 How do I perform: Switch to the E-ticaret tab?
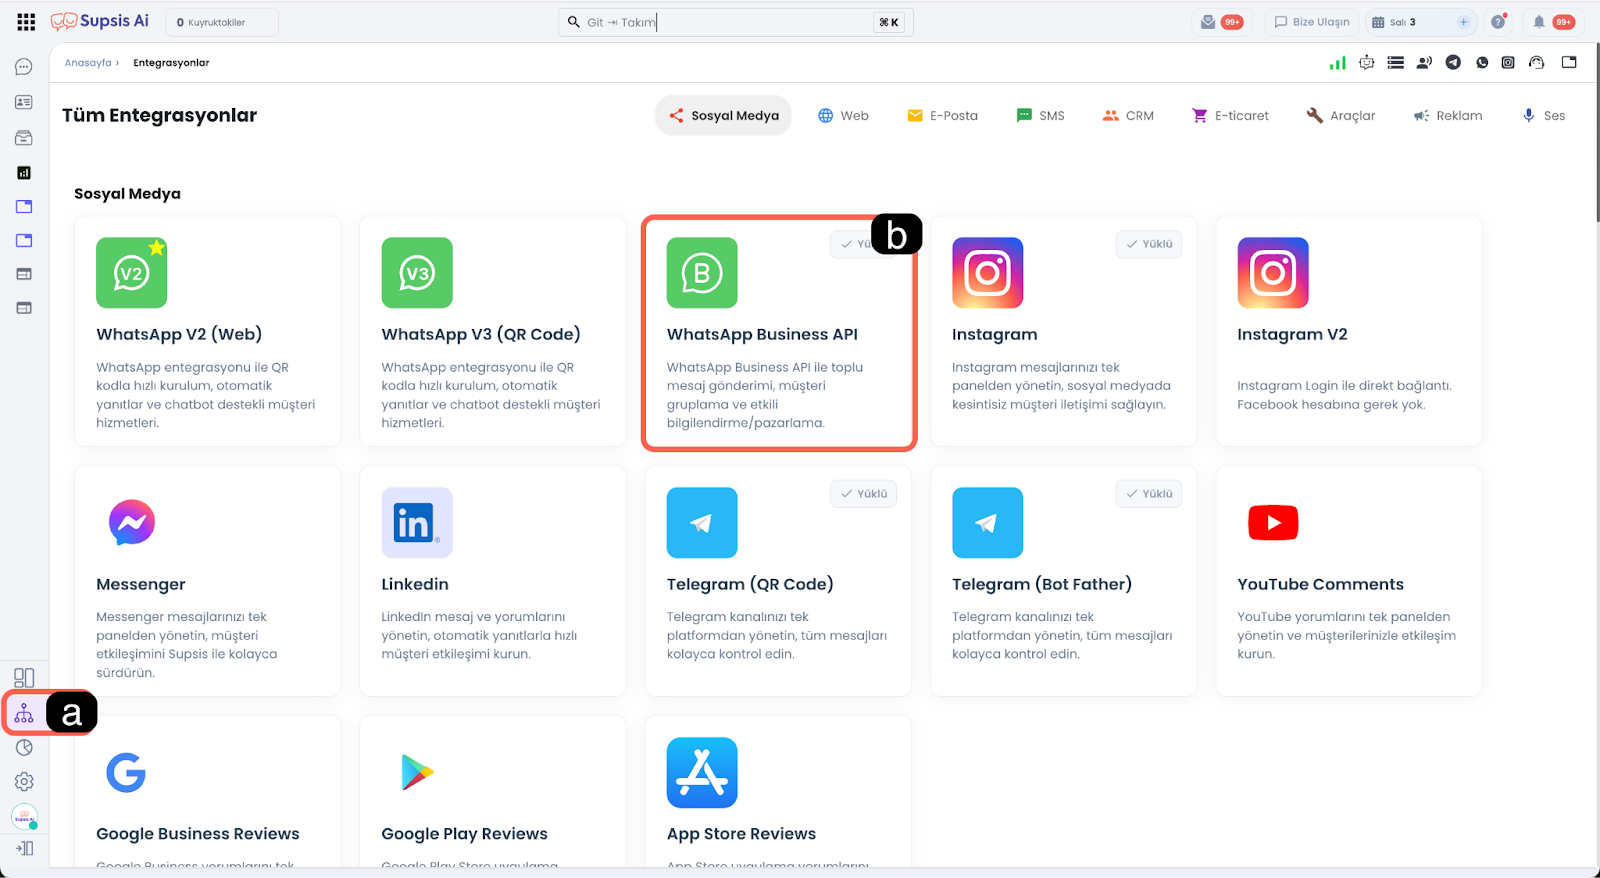(x=1230, y=116)
